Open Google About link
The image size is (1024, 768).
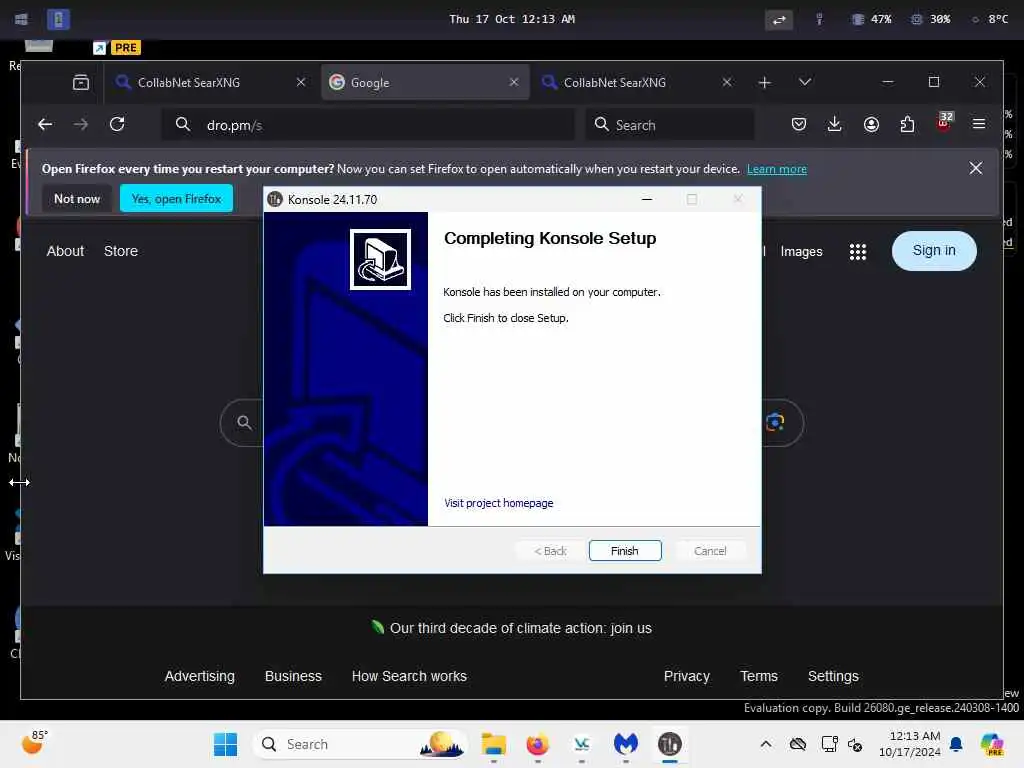[x=65, y=251]
